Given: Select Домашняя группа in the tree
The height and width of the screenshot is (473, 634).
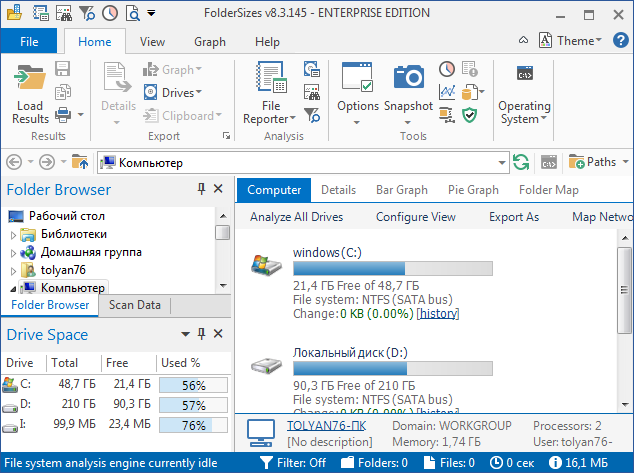Looking at the screenshot, I should (91, 252).
